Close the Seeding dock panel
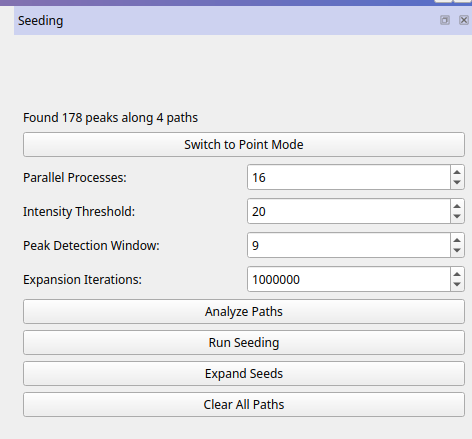 point(464,20)
